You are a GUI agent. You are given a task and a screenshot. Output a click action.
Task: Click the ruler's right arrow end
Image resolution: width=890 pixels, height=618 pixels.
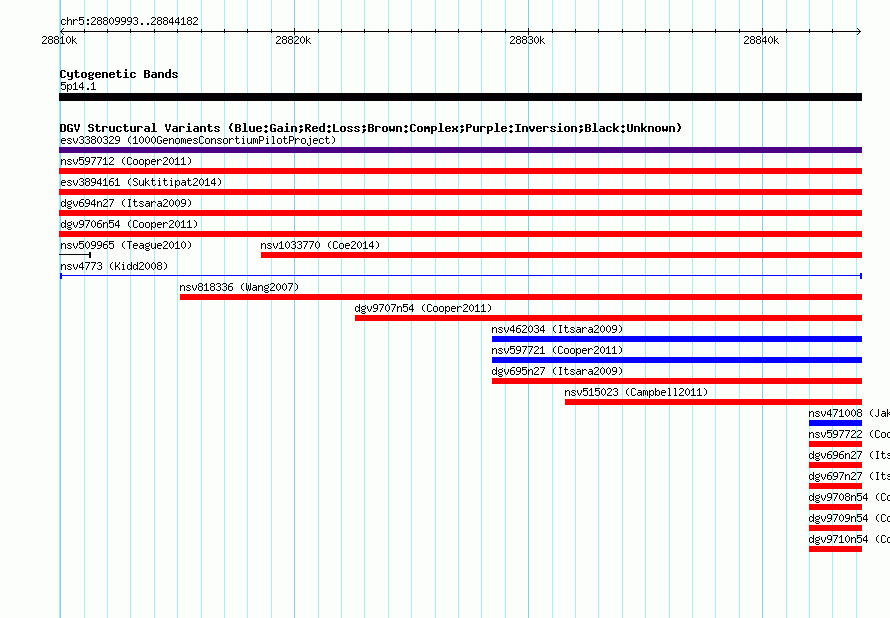point(859,31)
